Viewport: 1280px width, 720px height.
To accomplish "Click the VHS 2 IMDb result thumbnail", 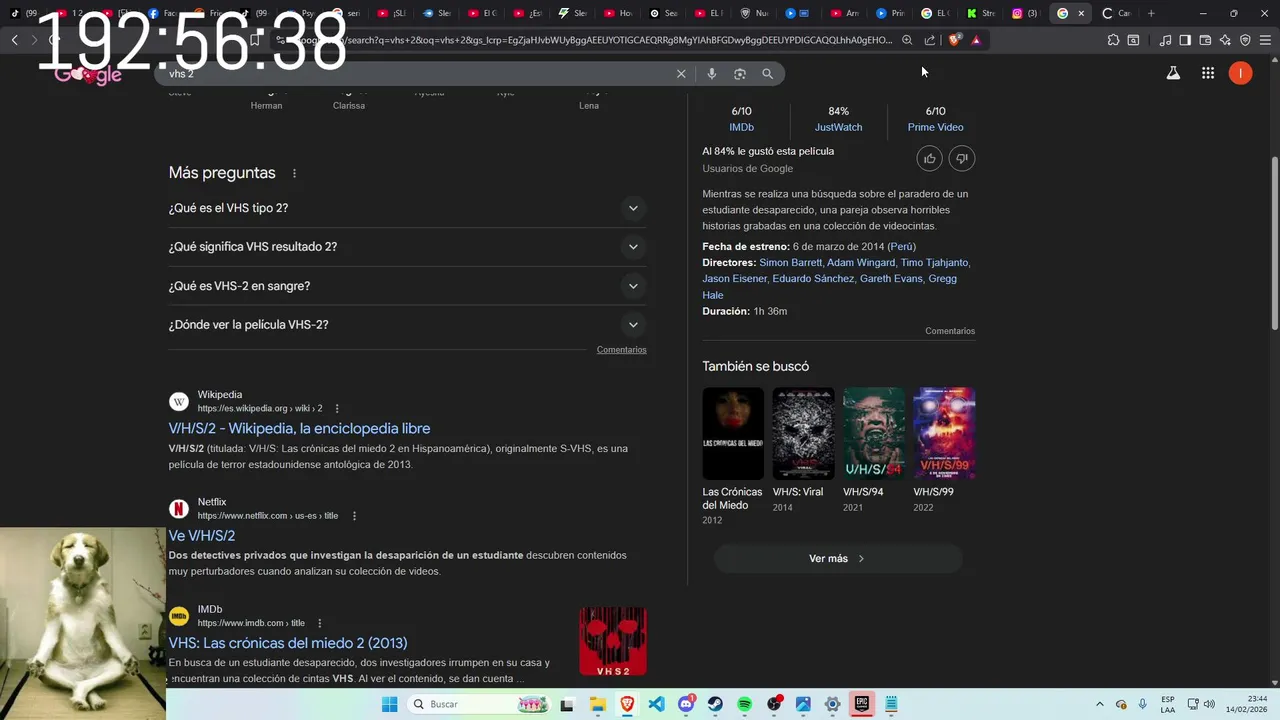I will coord(613,642).
